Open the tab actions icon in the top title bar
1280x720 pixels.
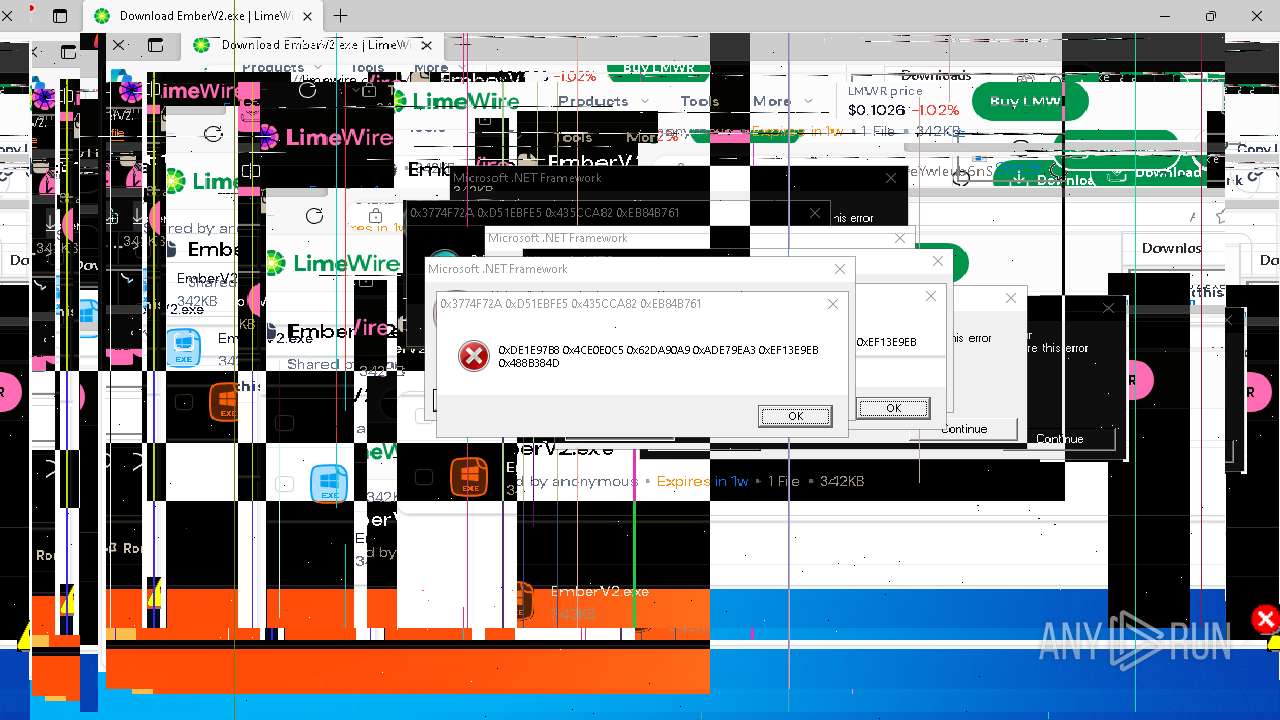[x=60, y=16]
